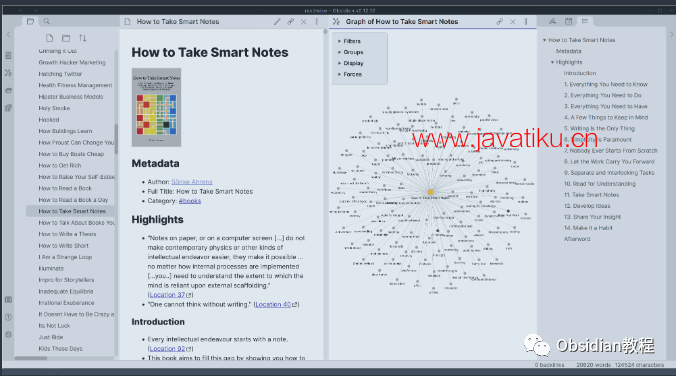
Task: Show file explorer folder icon tab
Action: click(30, 21)
